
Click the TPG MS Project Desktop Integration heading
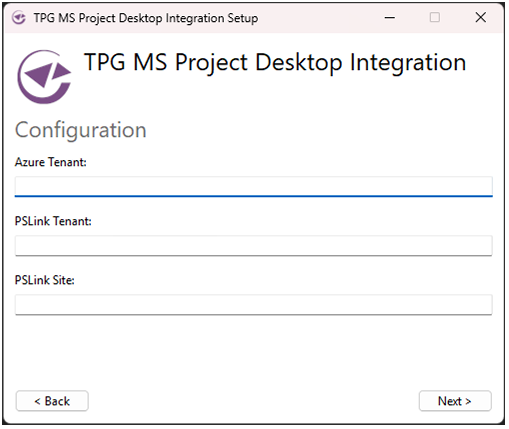pyautogui.click(x=275, y=62)
